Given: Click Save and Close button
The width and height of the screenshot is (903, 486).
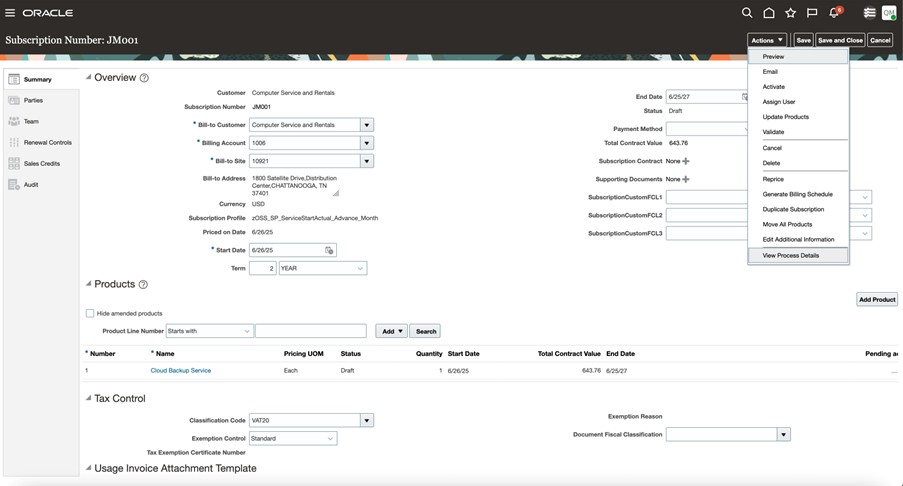Looking at the screenshot, I should pyautogui.click(x=840, y=40).
